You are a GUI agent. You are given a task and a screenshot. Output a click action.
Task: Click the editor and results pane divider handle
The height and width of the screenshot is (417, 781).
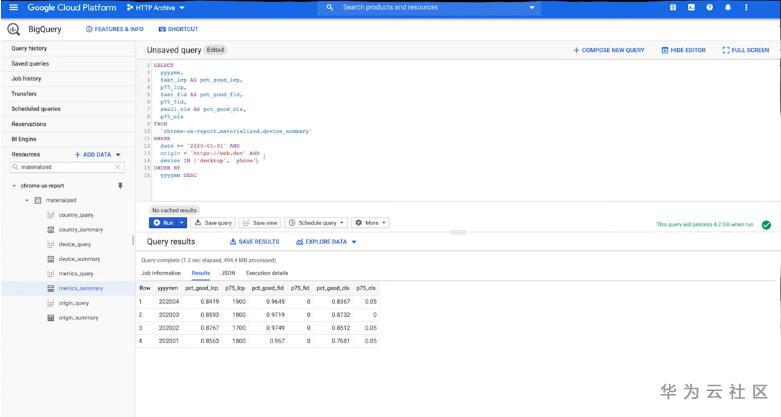[458, 232]
